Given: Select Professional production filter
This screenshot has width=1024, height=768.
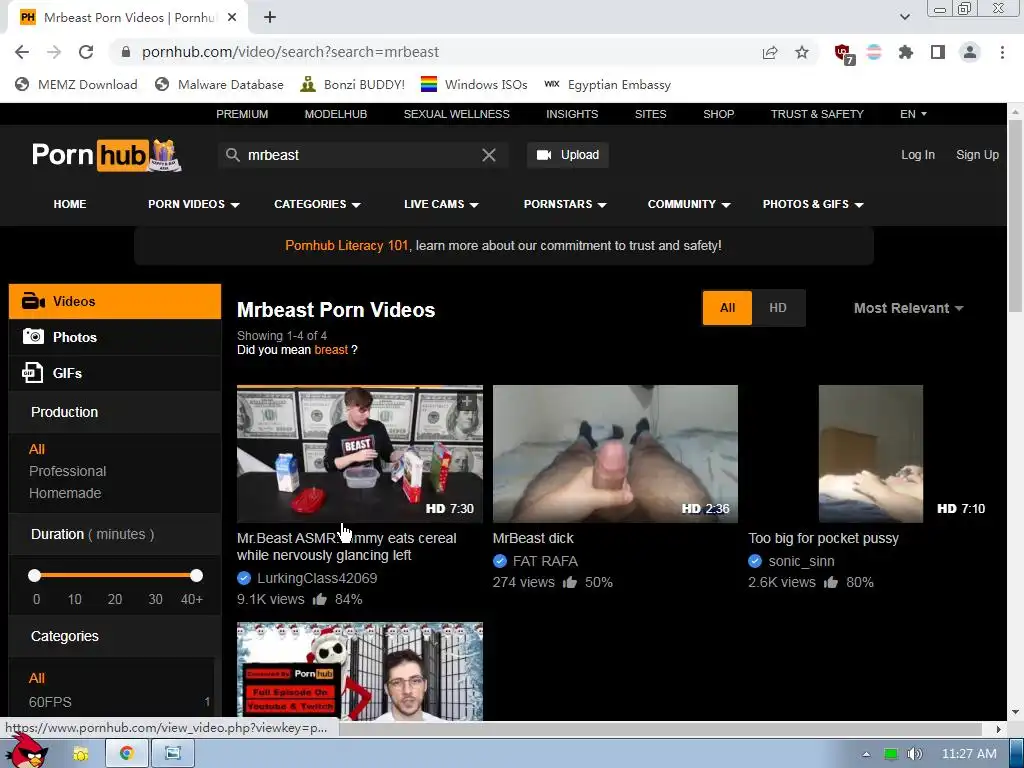Looking at the screenshot, I should point(67,472).
